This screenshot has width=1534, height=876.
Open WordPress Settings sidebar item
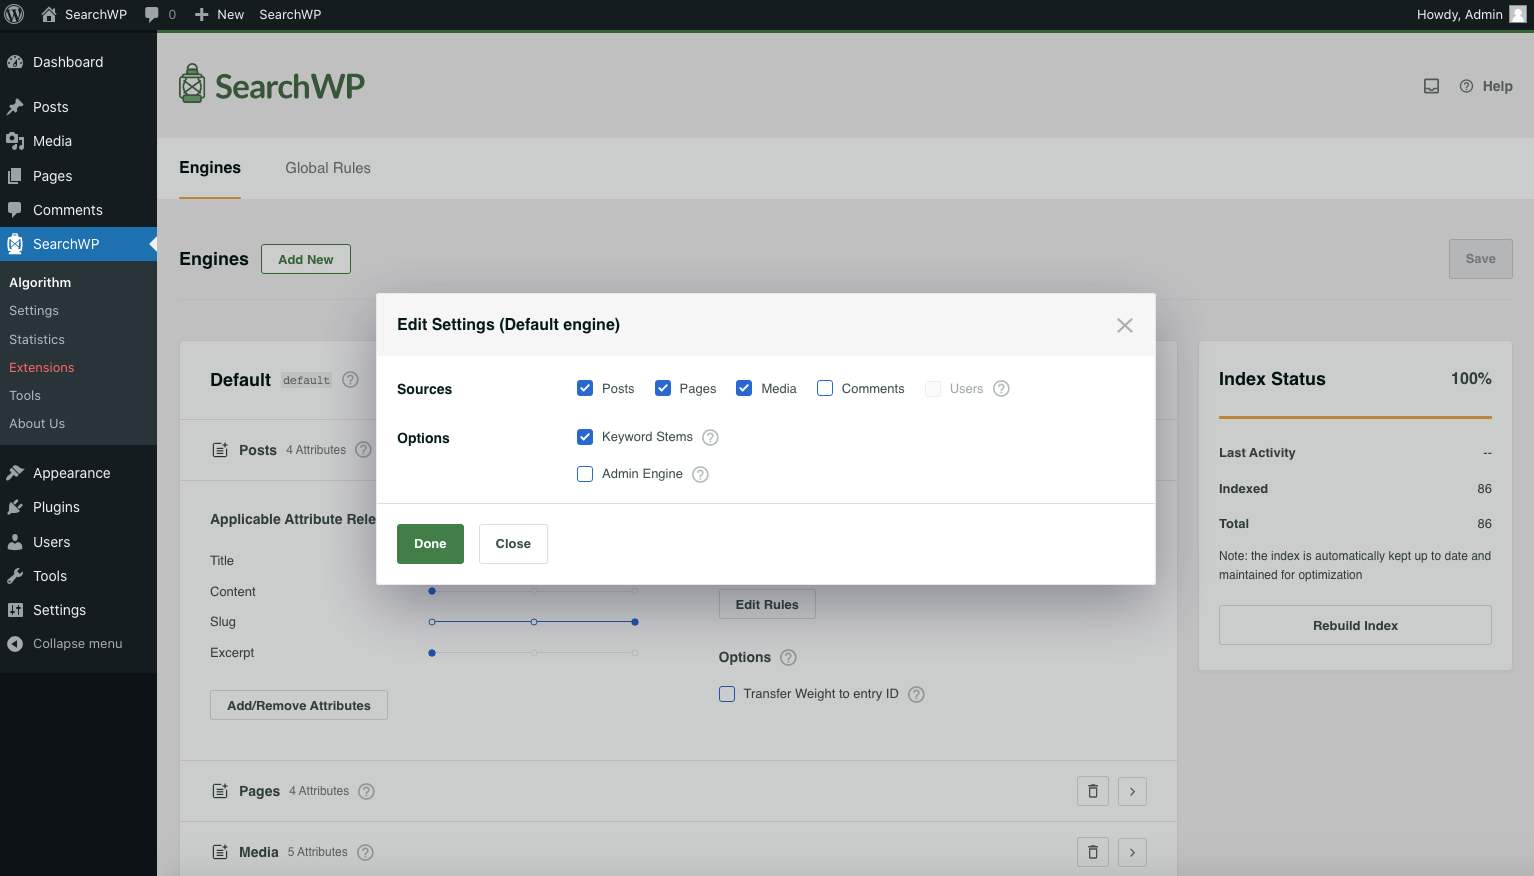78,610
